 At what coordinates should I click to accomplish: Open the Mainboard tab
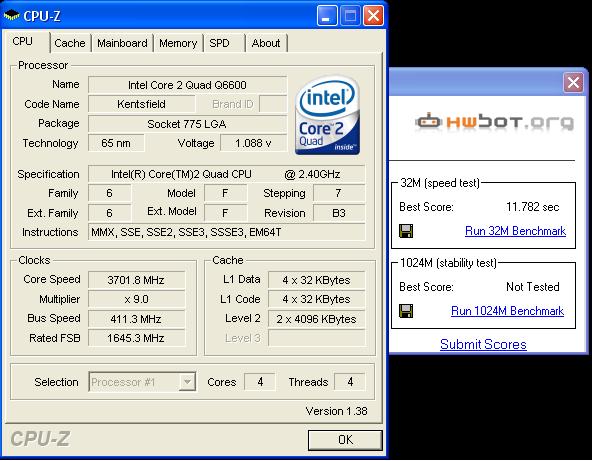pos(122,43)
